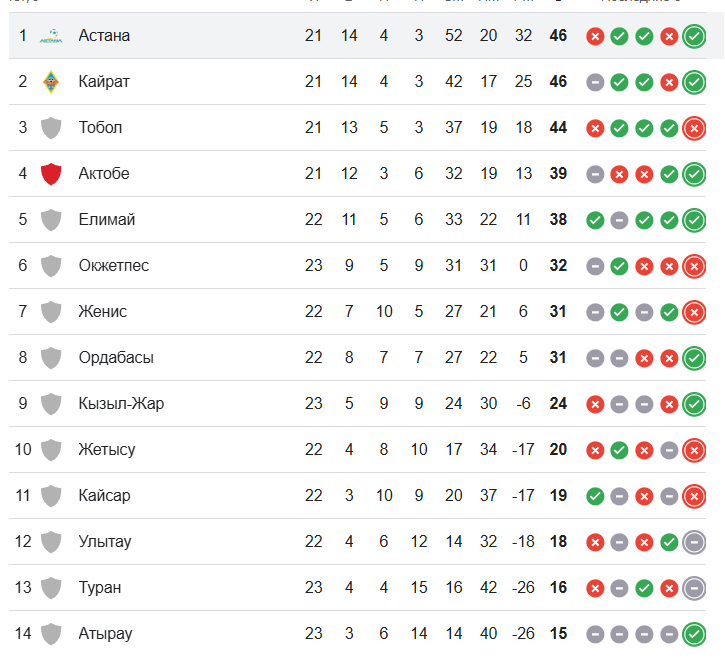This screenshot has width=725, height=665.
Task: Click the Кайрат club crest
Action: [51, 82]
